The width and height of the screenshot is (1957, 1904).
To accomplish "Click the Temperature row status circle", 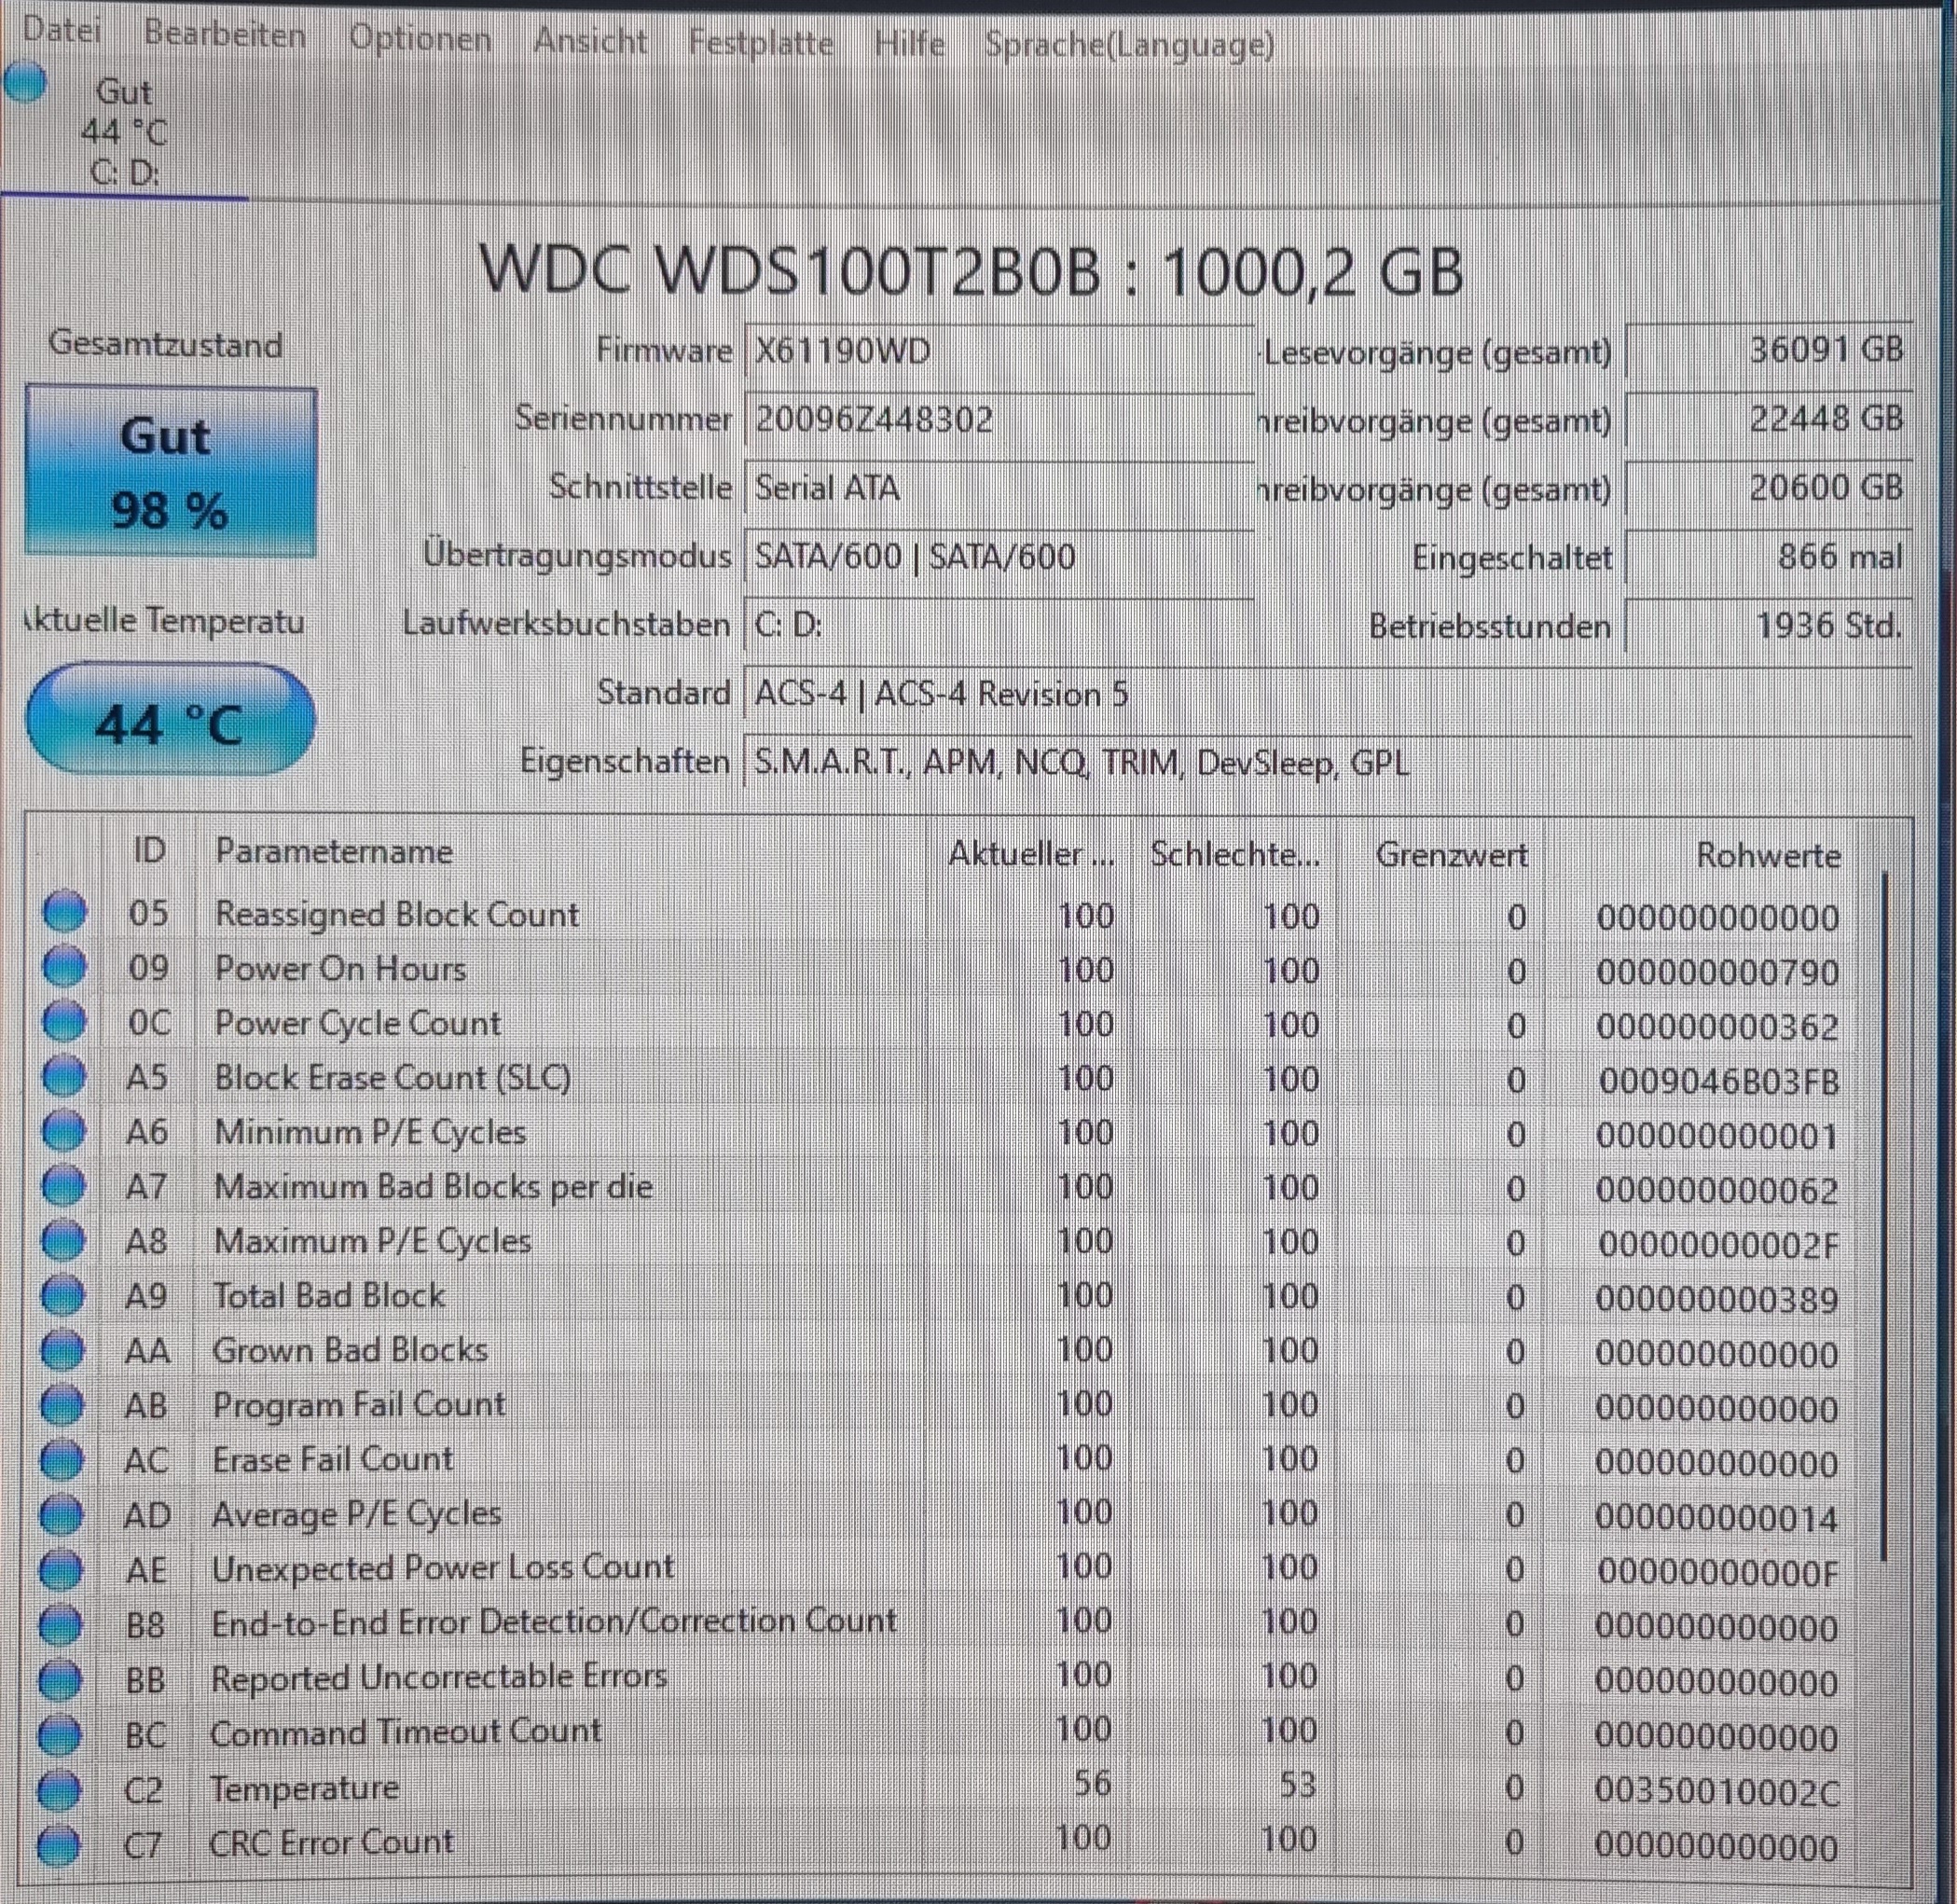I will point(60,1790).
